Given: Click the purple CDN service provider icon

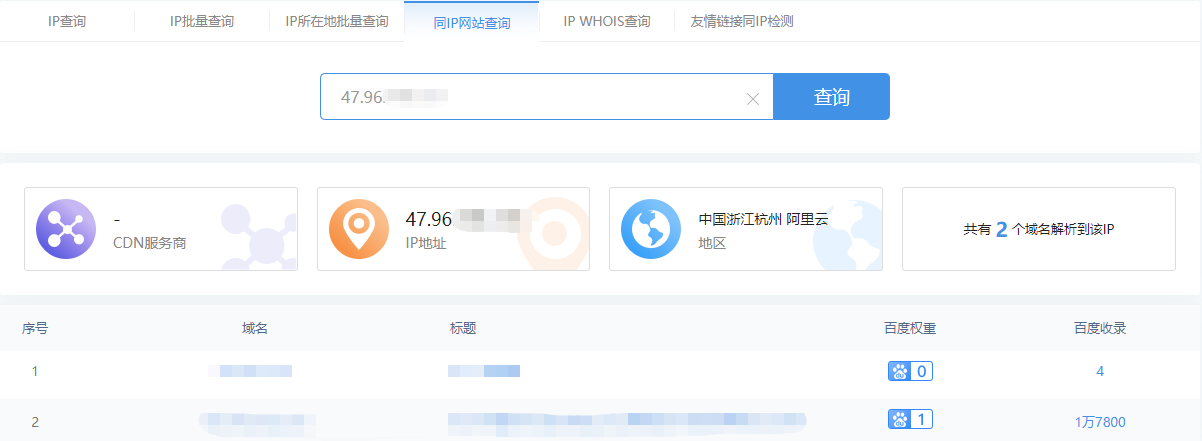Looking at the screenshot, I should 65,229.
